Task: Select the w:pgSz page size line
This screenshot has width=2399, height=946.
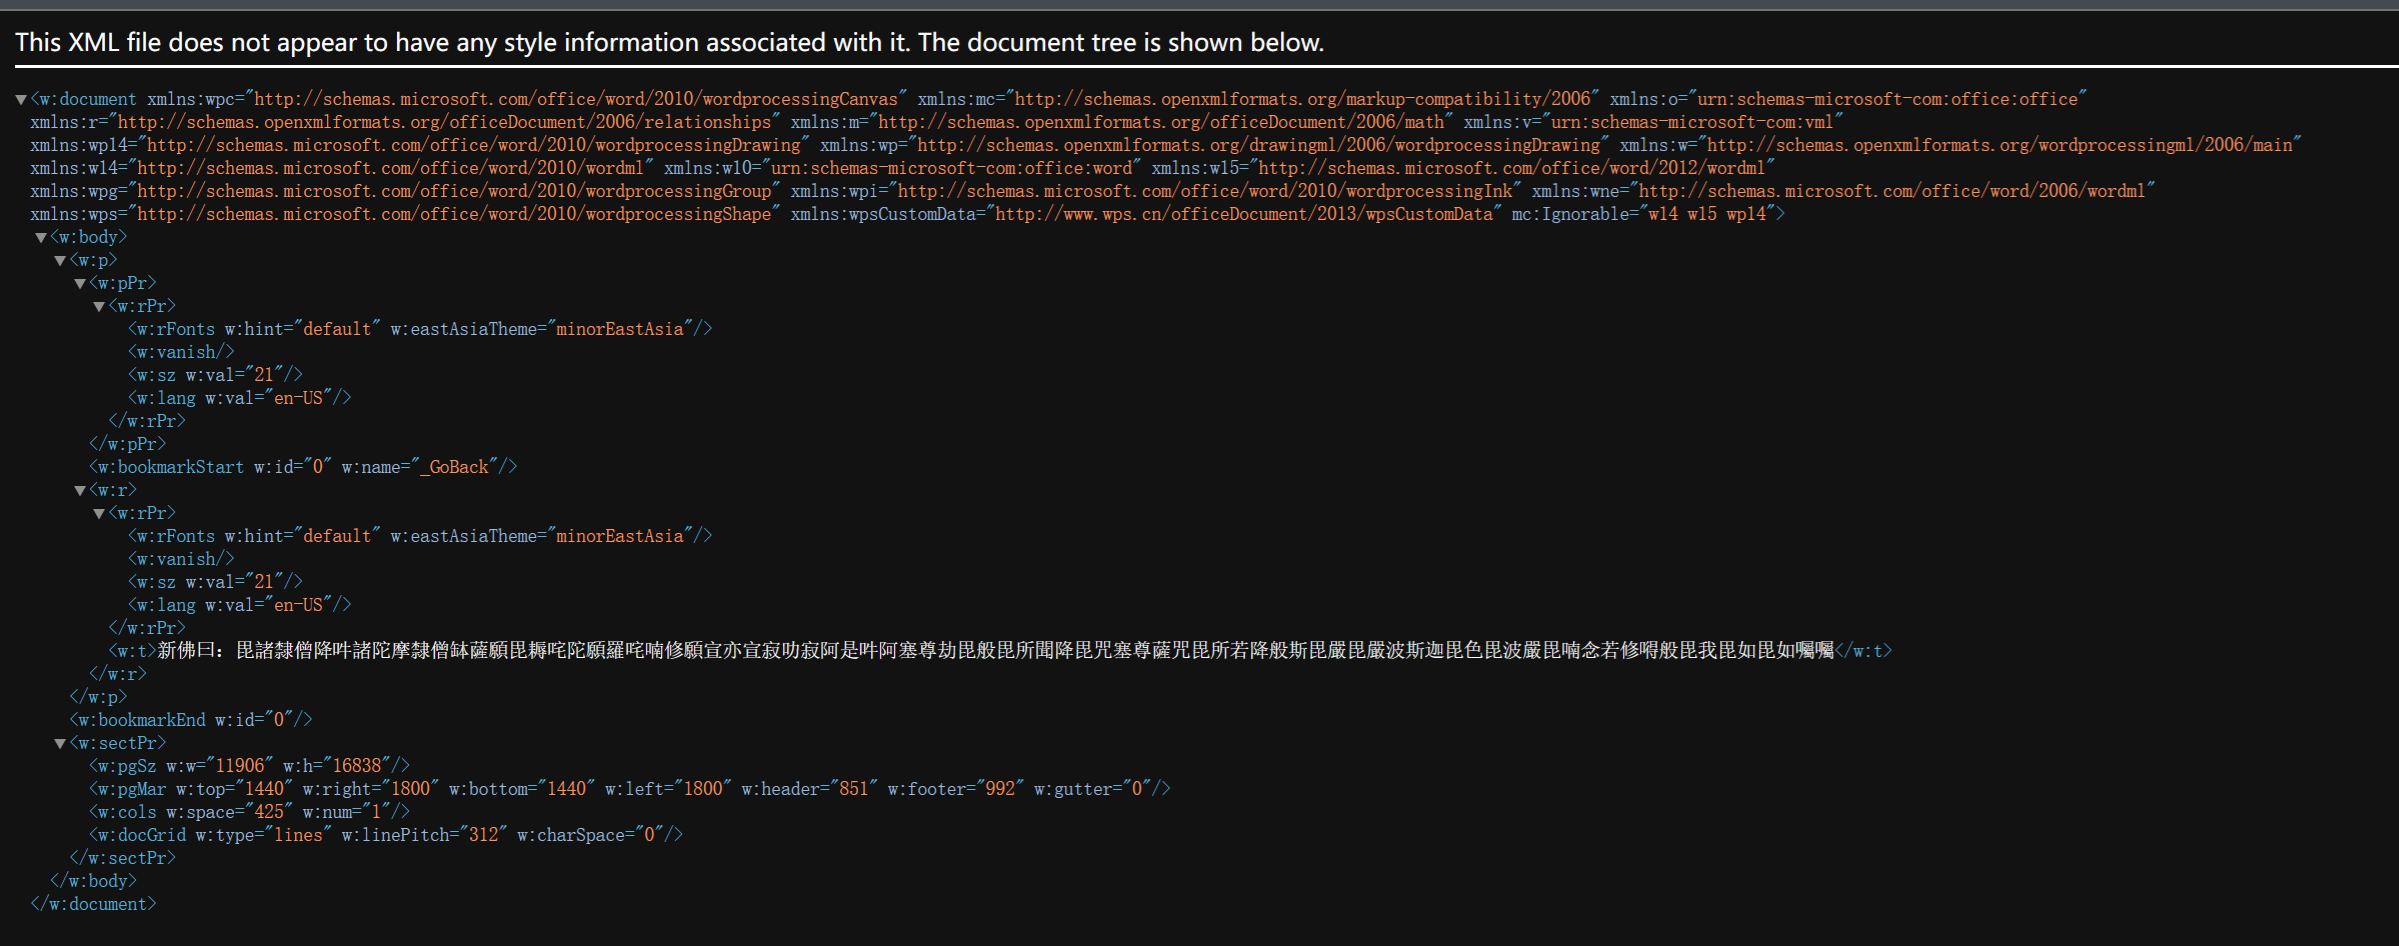Action: (x=248, y=766)
